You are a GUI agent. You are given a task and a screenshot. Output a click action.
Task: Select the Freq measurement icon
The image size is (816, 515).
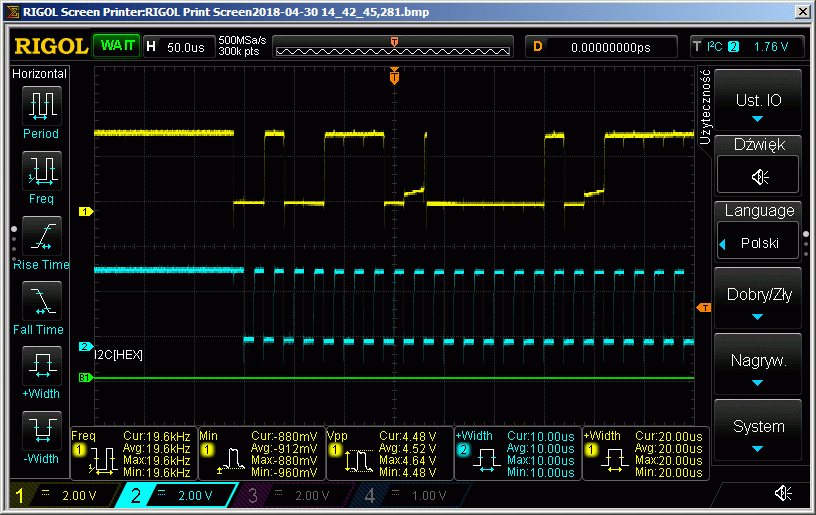[42, 171]
